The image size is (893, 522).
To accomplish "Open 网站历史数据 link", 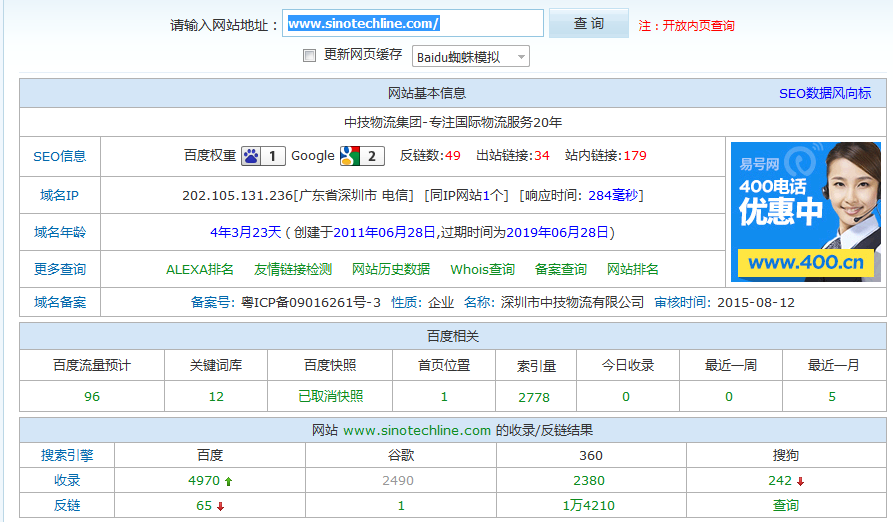I will pyautogui.click(x=391, y=269).
